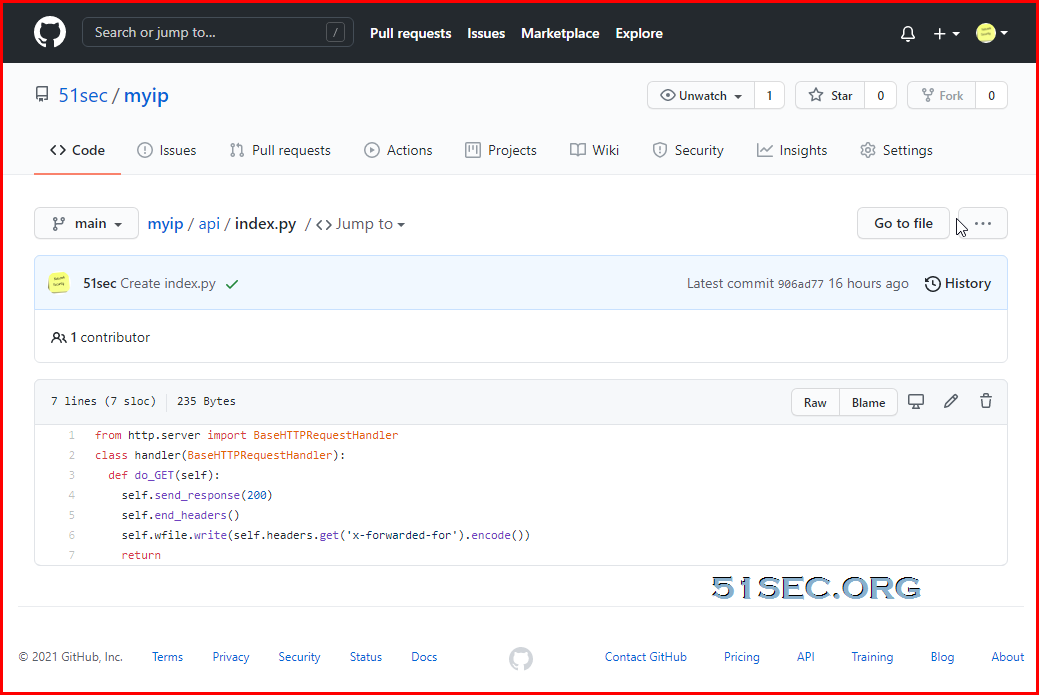Switch to the Settings tab
The height and width of the screenshot is (695, 1039).
[x=896, y=150]
